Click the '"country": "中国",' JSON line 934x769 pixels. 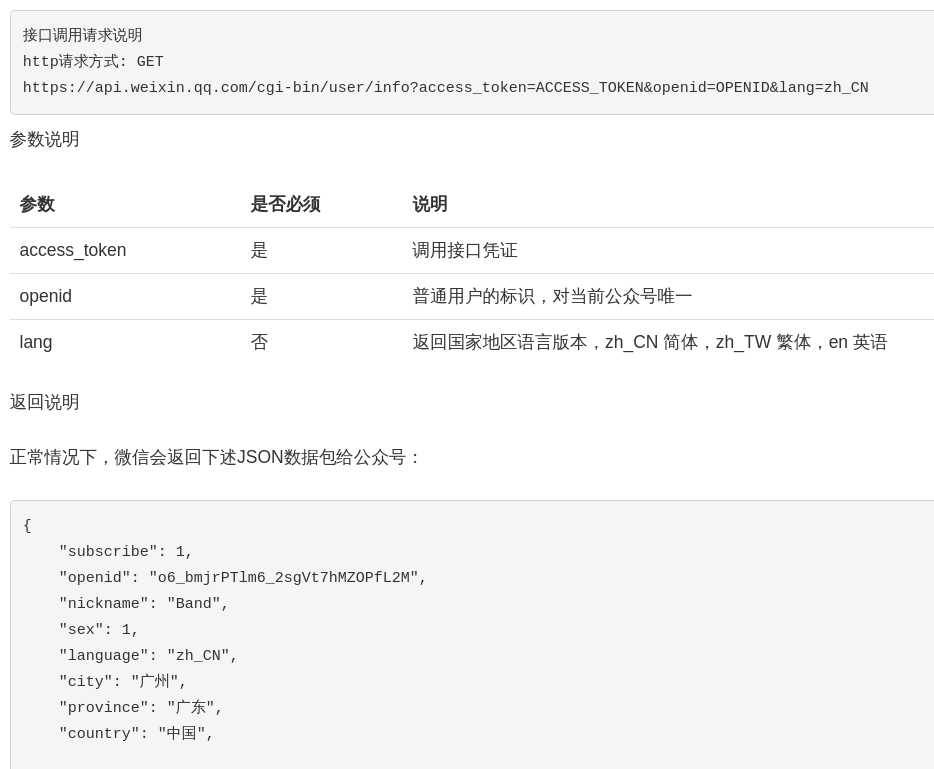pos(136,734)
